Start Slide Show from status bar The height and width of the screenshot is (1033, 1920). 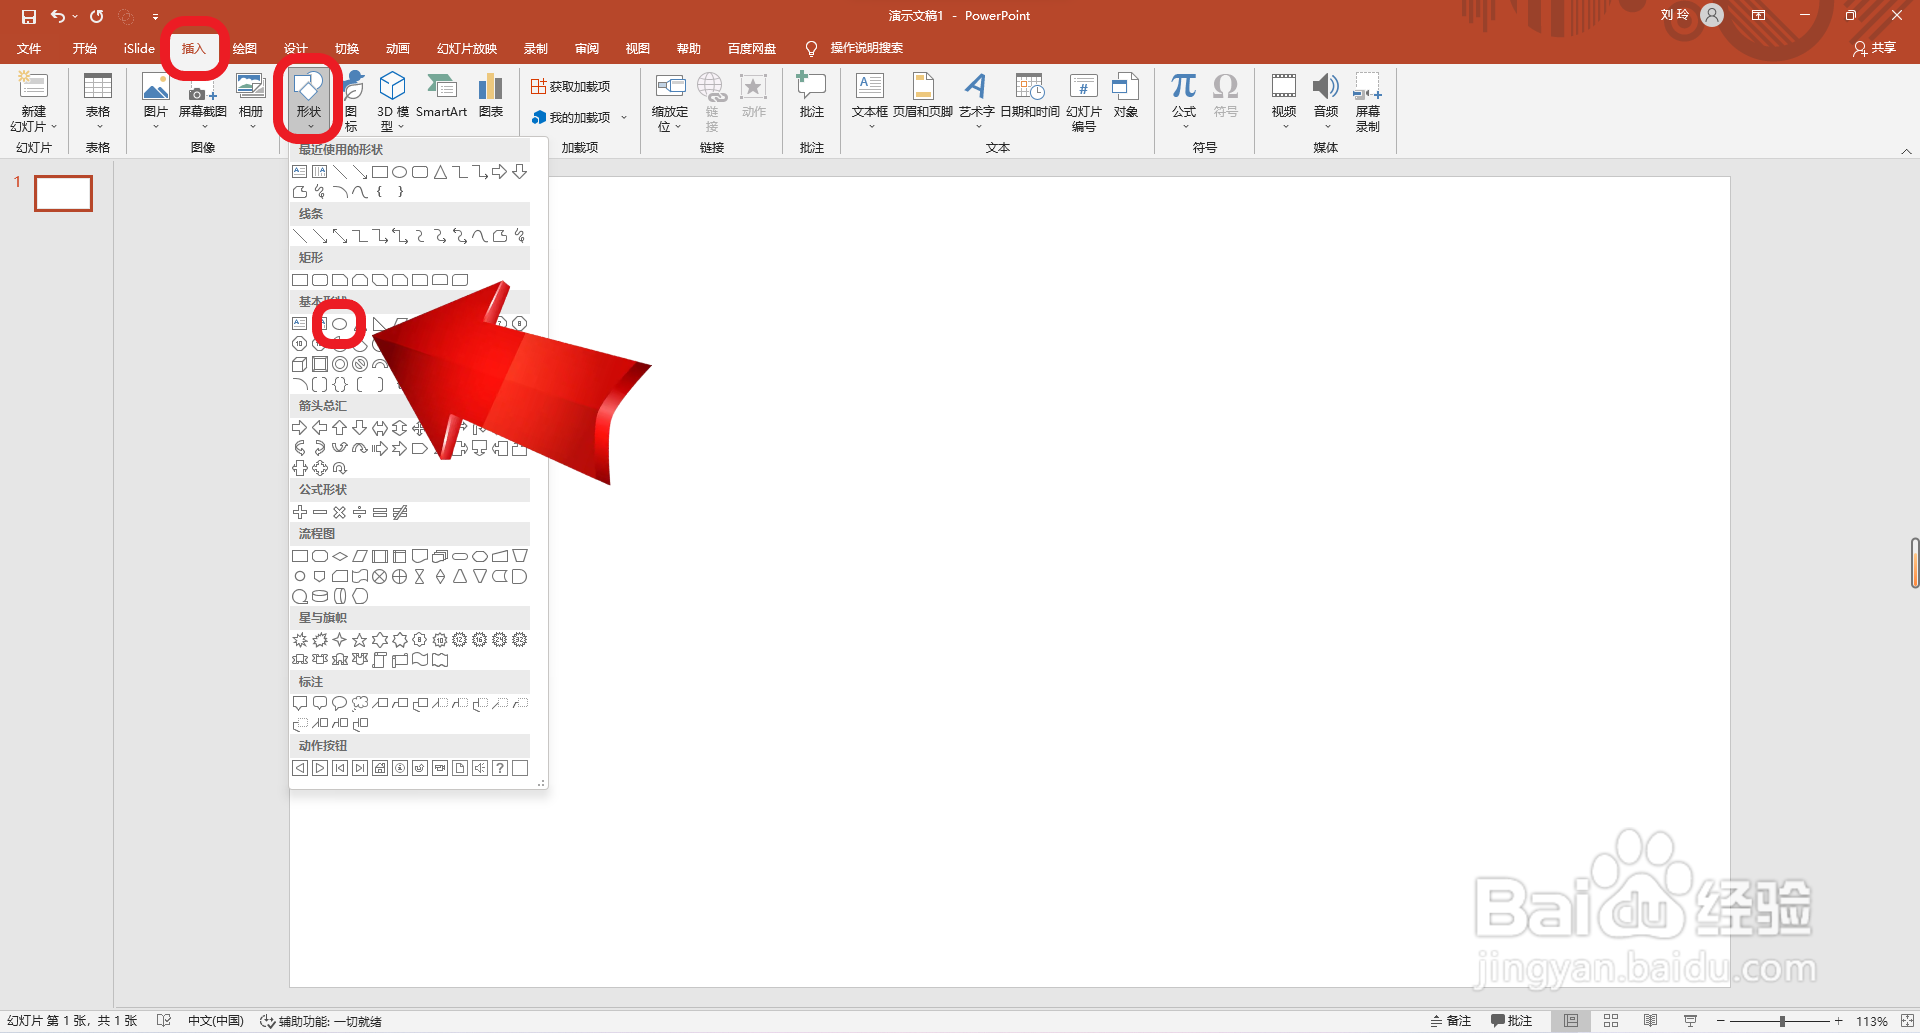pyautogui.click(x=1691, y=1021)
